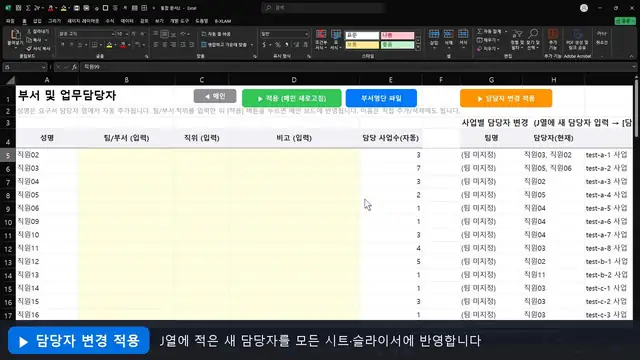Click orange 담당자 변경 적용 sheet button
This screenshot has width=640, height=360.
(x=506, y=98)
